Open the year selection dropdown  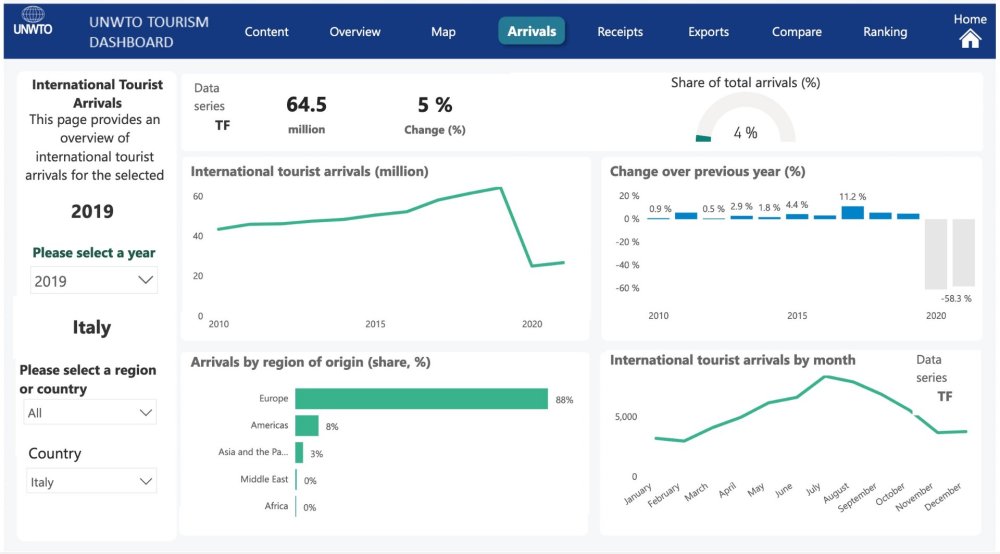click(x=94, y=281)
